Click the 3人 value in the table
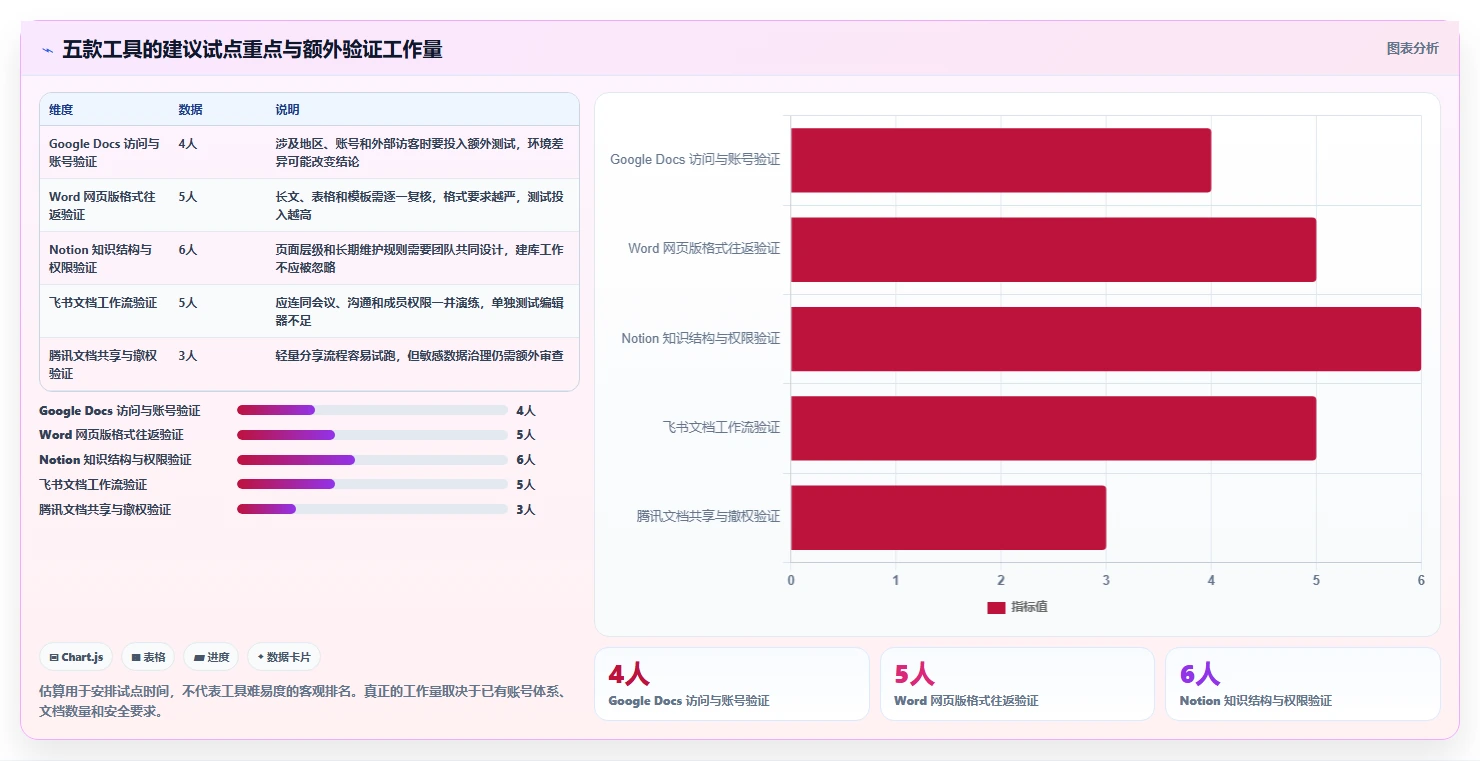This screenshot has height=761, width=1480. click(188, 355)
